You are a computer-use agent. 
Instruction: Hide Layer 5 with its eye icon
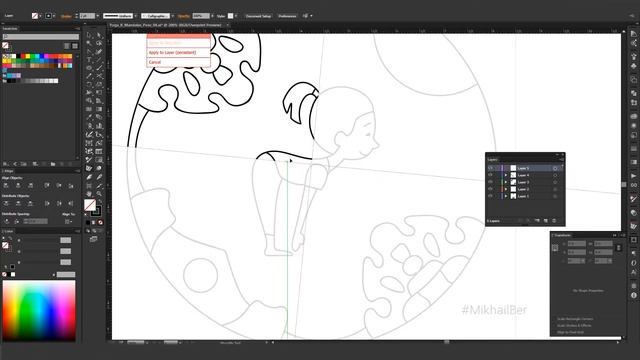pos(490,168)
